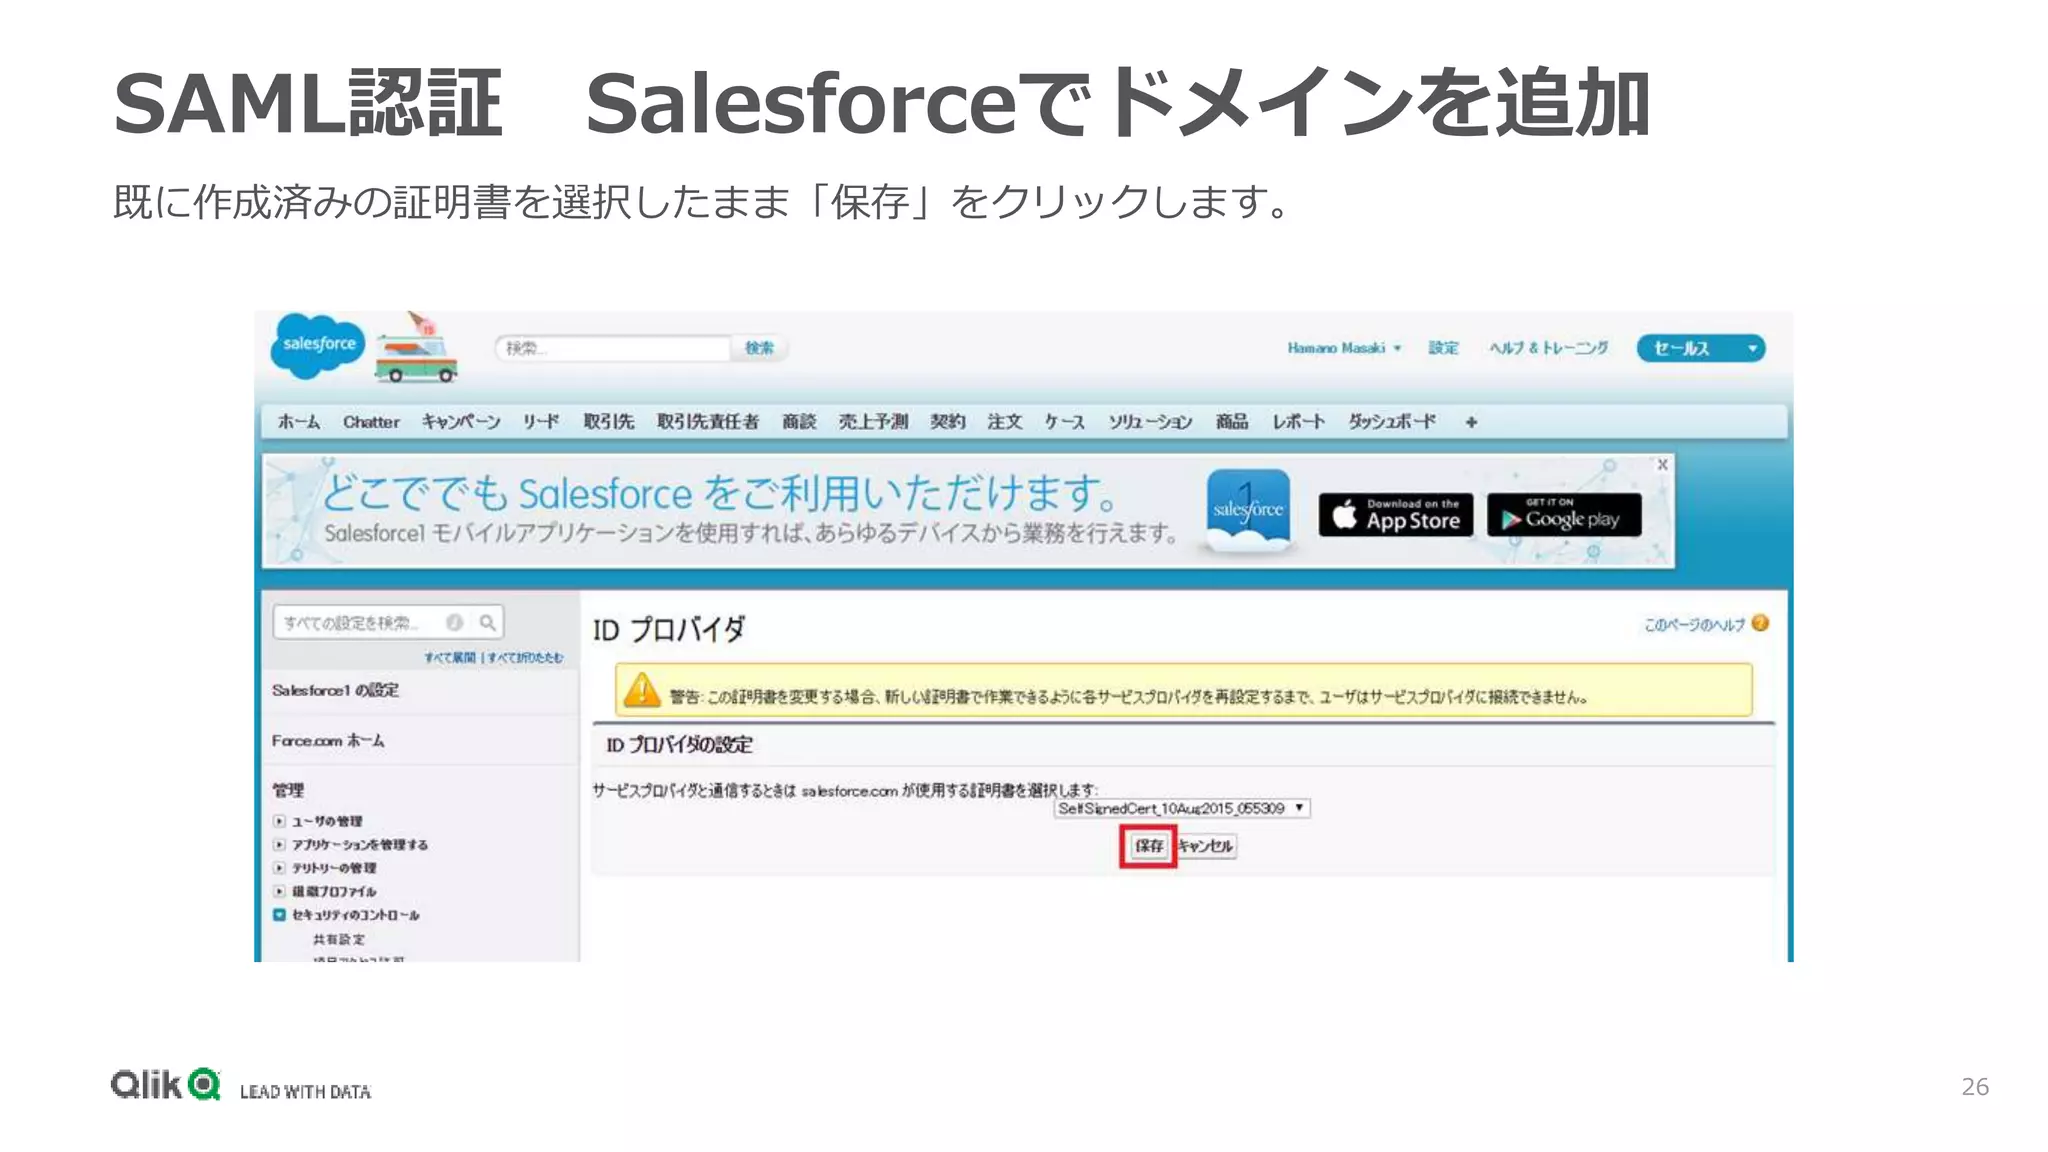
Task: Open the レポート tab
Action: point(1298,422)
